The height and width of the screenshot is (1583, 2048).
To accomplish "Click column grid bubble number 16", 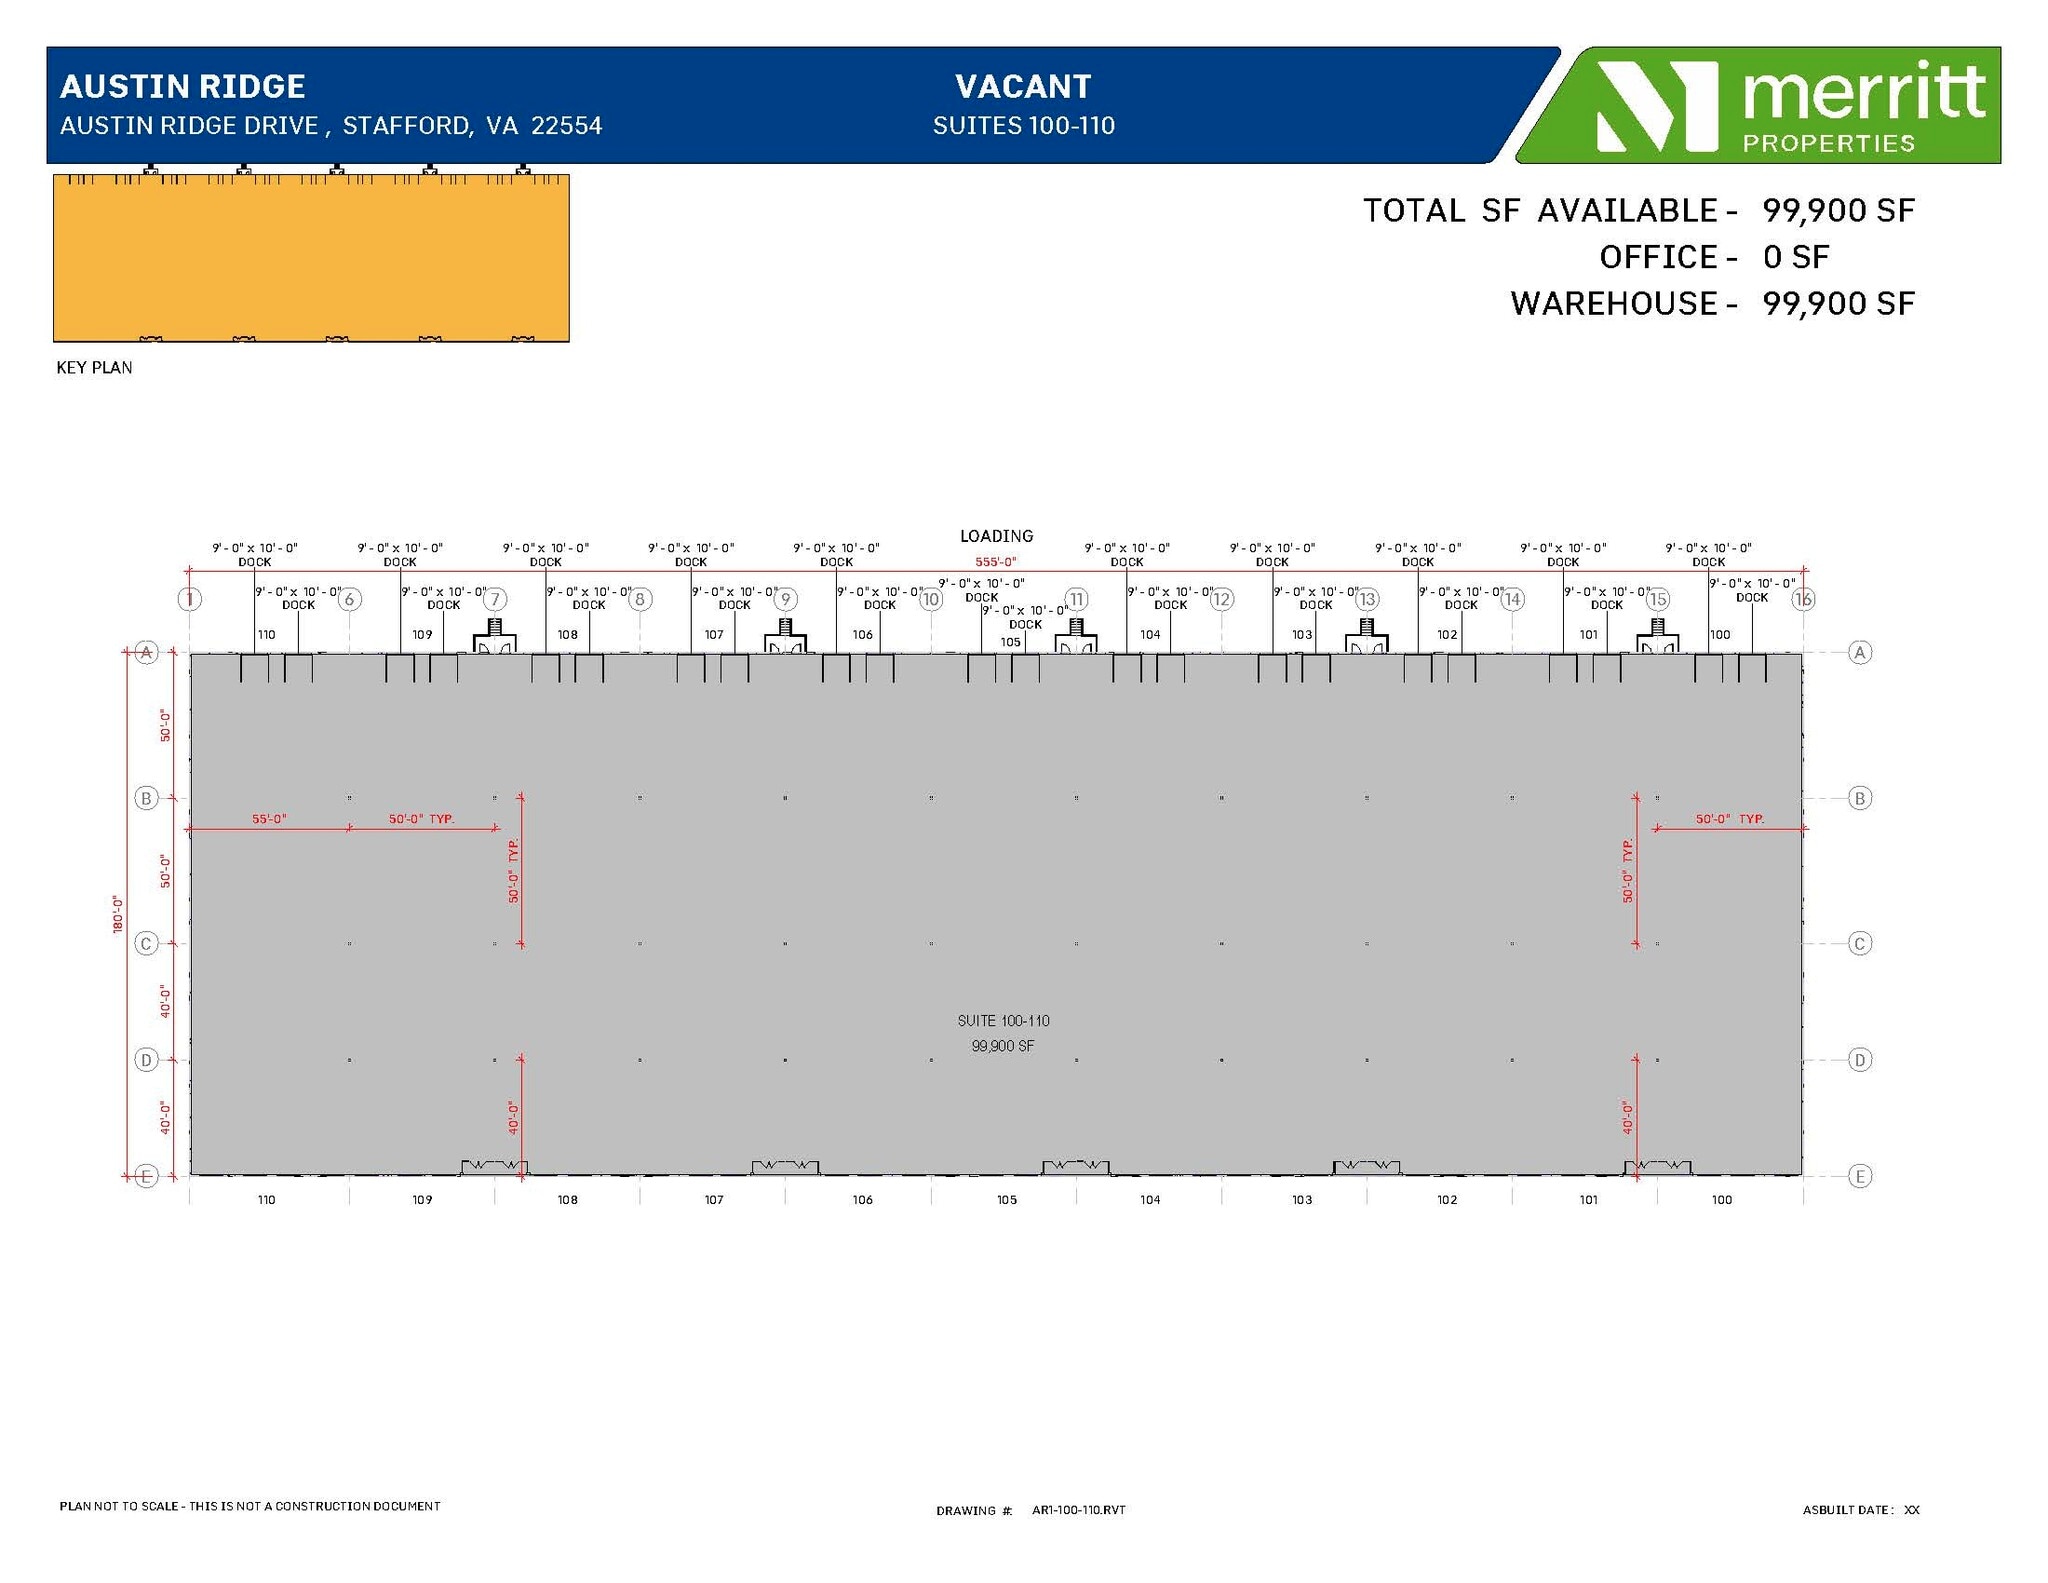I will pos(1803,599).
